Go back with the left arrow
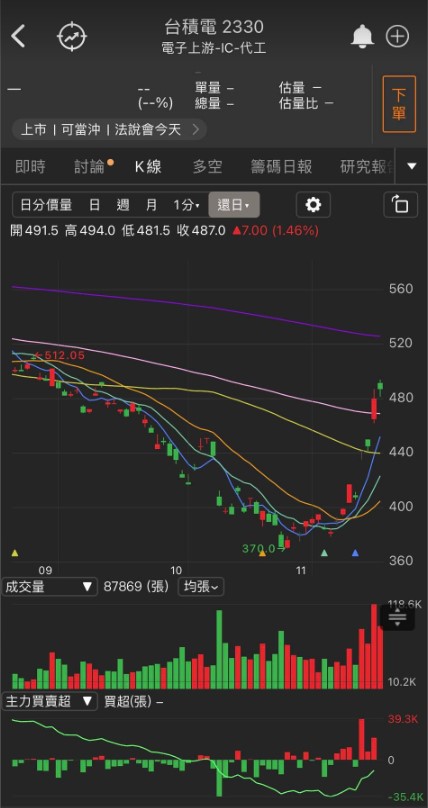The height and width of the screenshot is (808, 428). pos(19,37)
